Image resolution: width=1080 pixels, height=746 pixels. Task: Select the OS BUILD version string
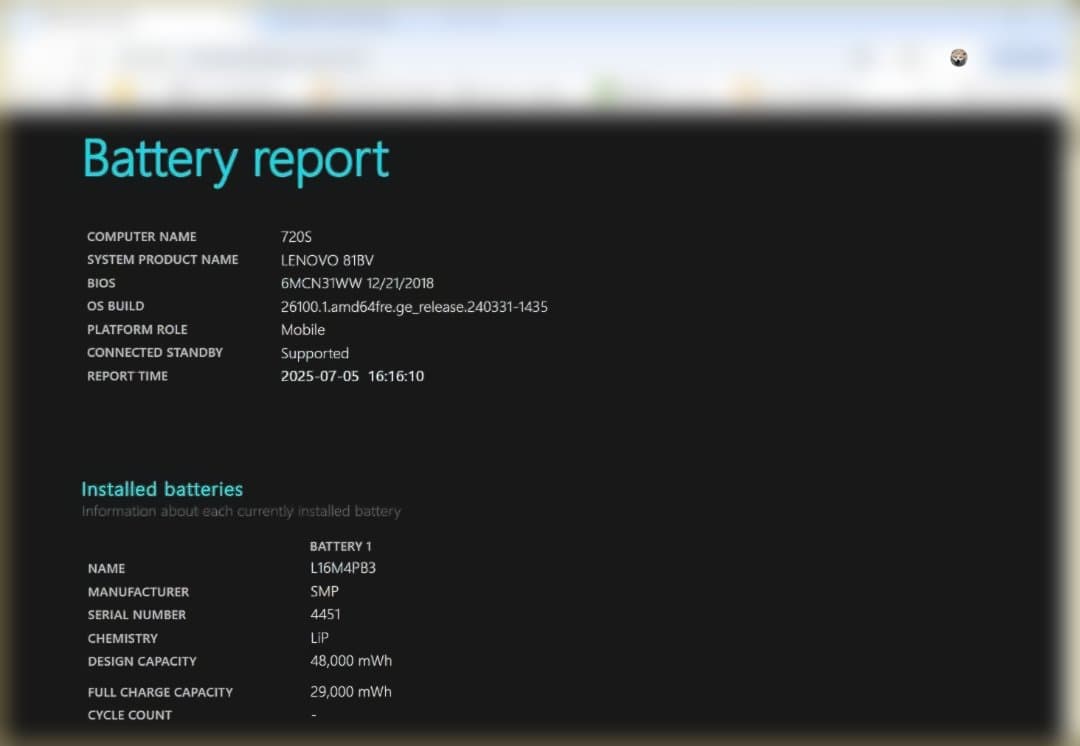pos(414,307)
